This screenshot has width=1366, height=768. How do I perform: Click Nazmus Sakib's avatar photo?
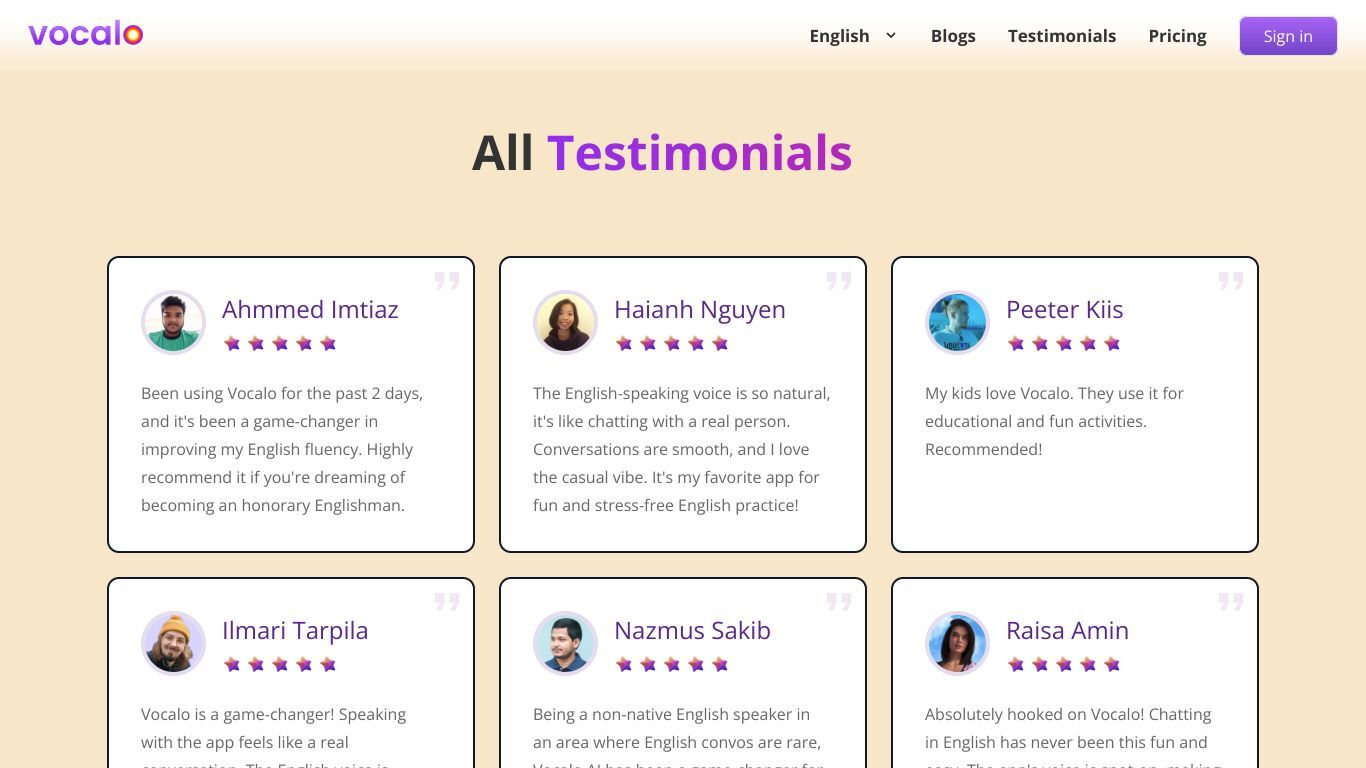click(x=565, y=643)
